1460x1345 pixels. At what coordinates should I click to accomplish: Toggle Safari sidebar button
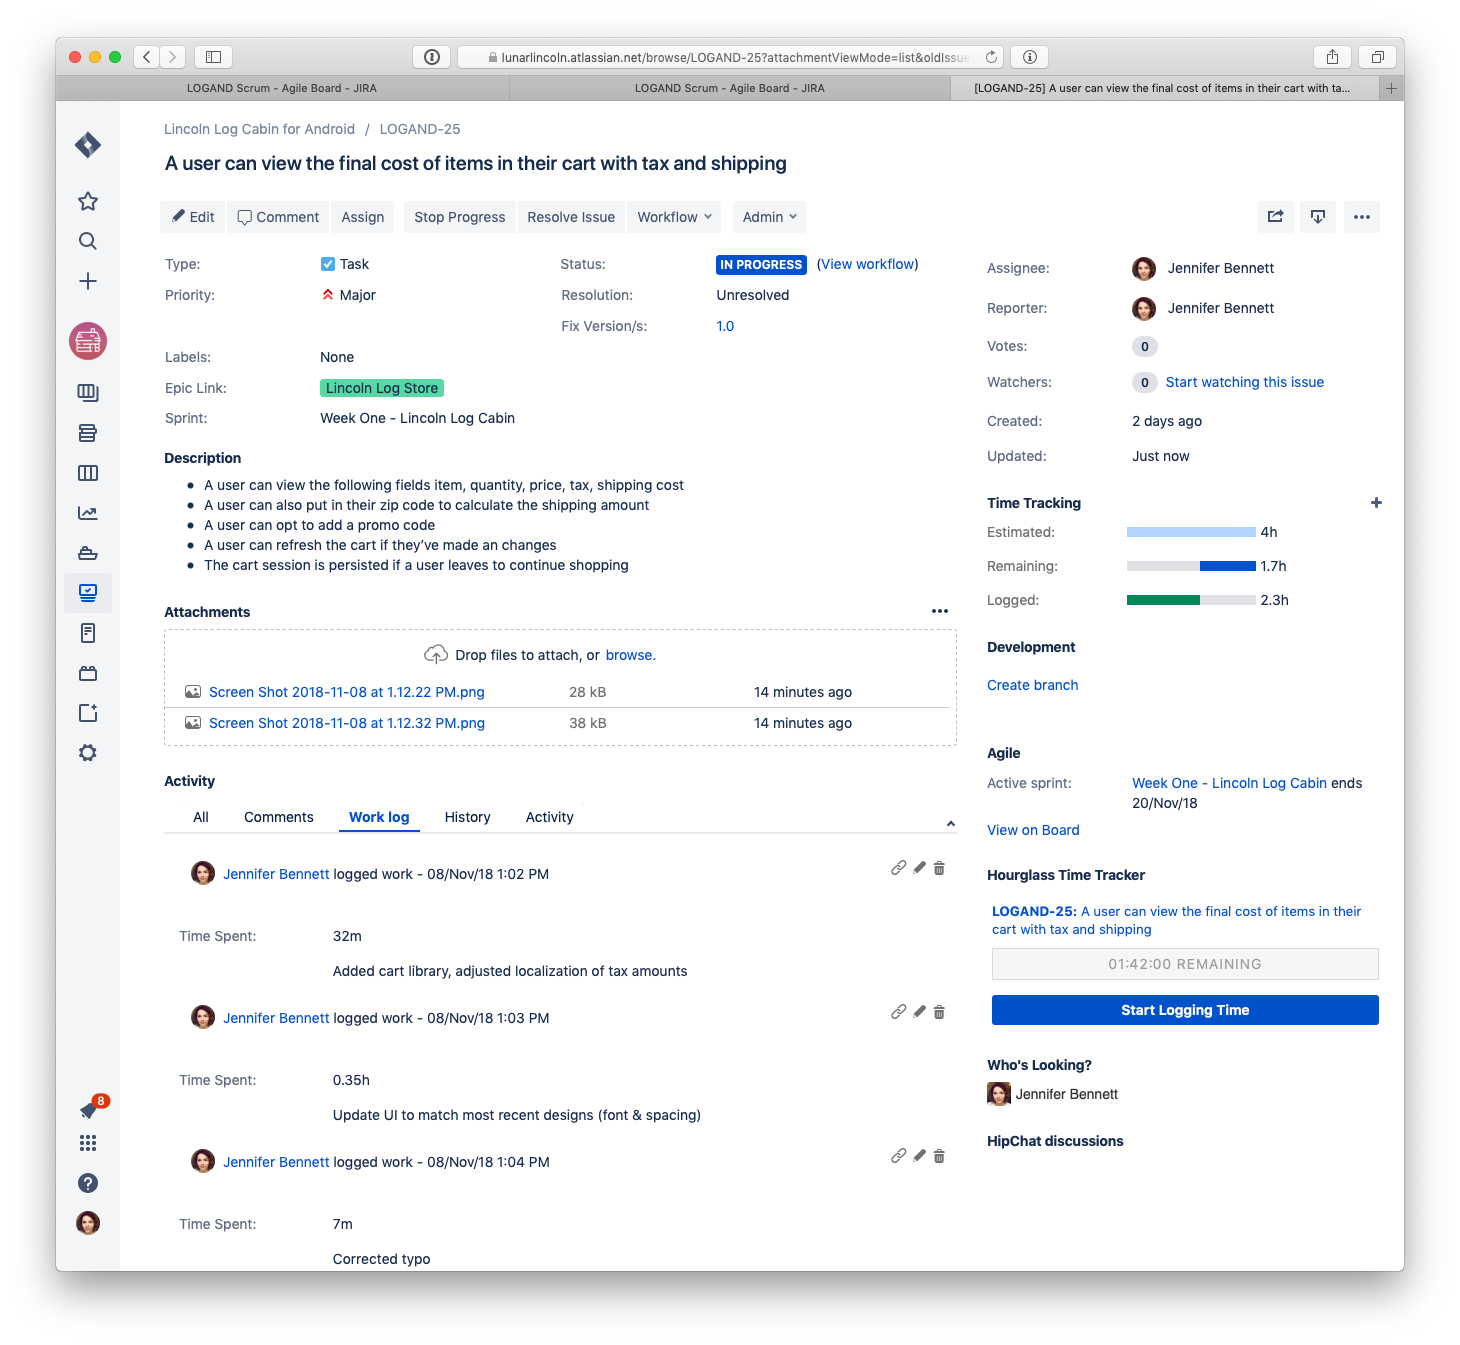(x=213, y=57)
